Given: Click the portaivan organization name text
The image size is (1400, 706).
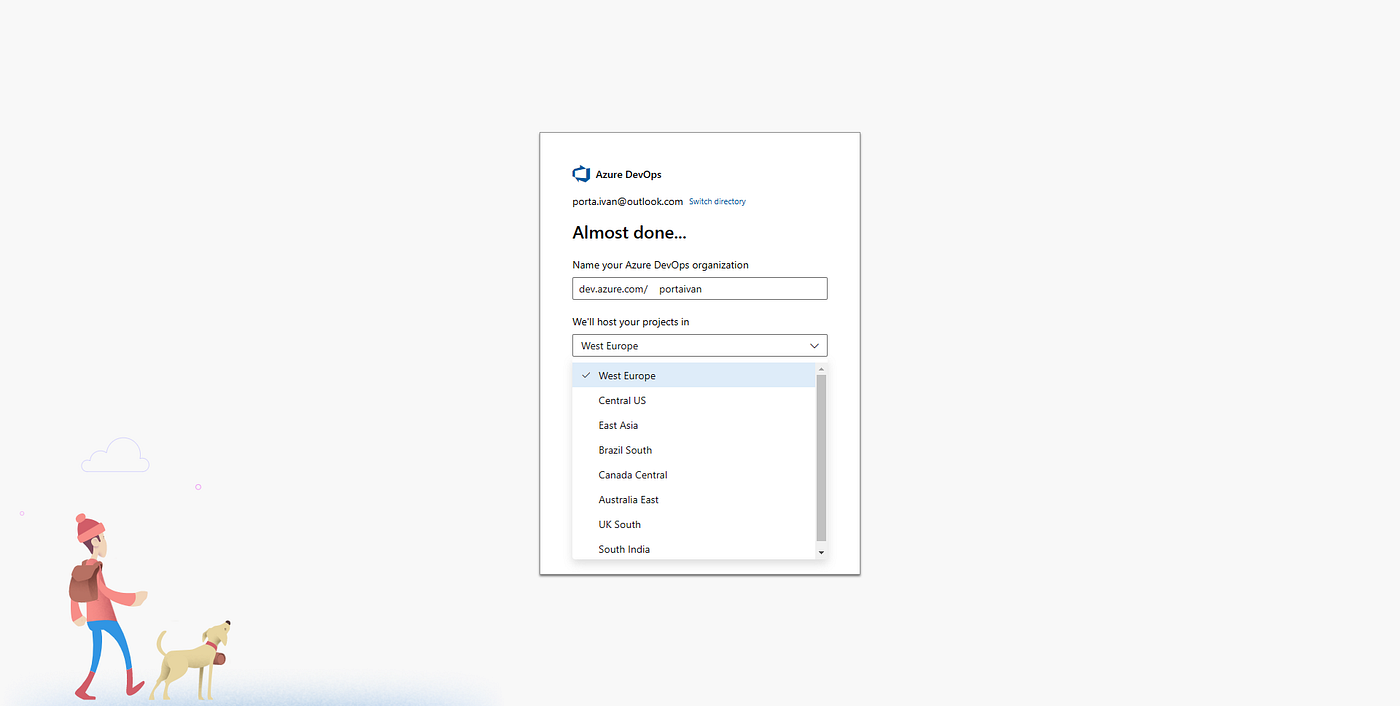Looking at the screenshot, I should [680, 288].
